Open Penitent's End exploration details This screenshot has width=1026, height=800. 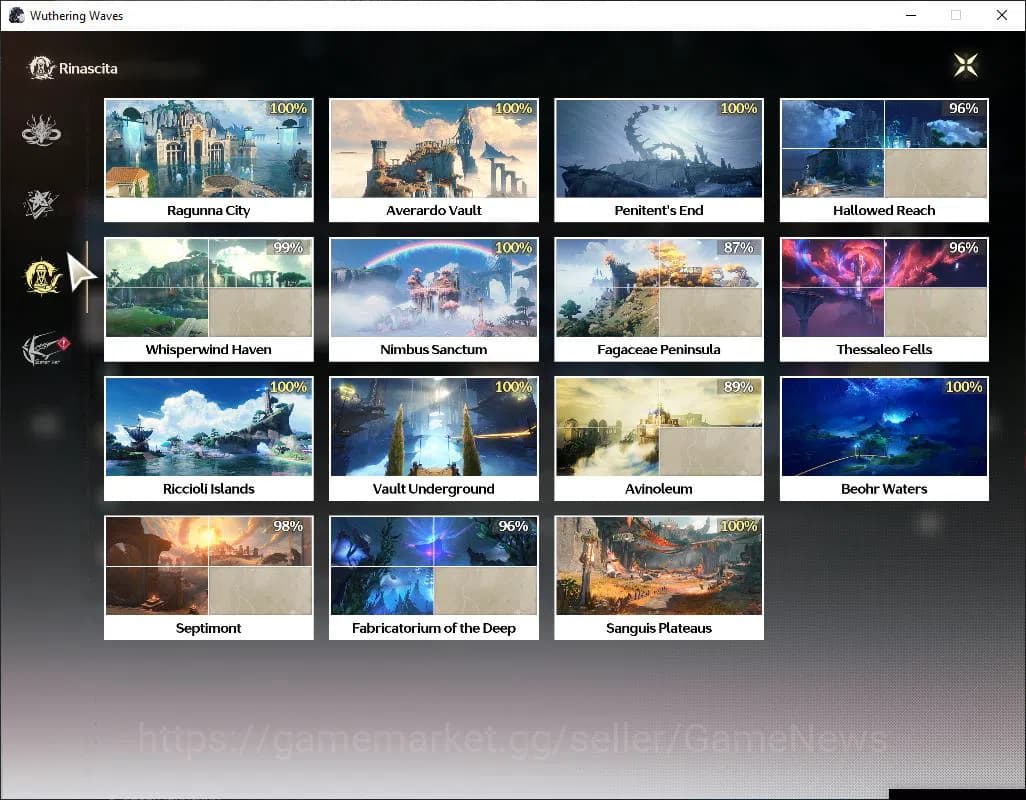(659, 160)
